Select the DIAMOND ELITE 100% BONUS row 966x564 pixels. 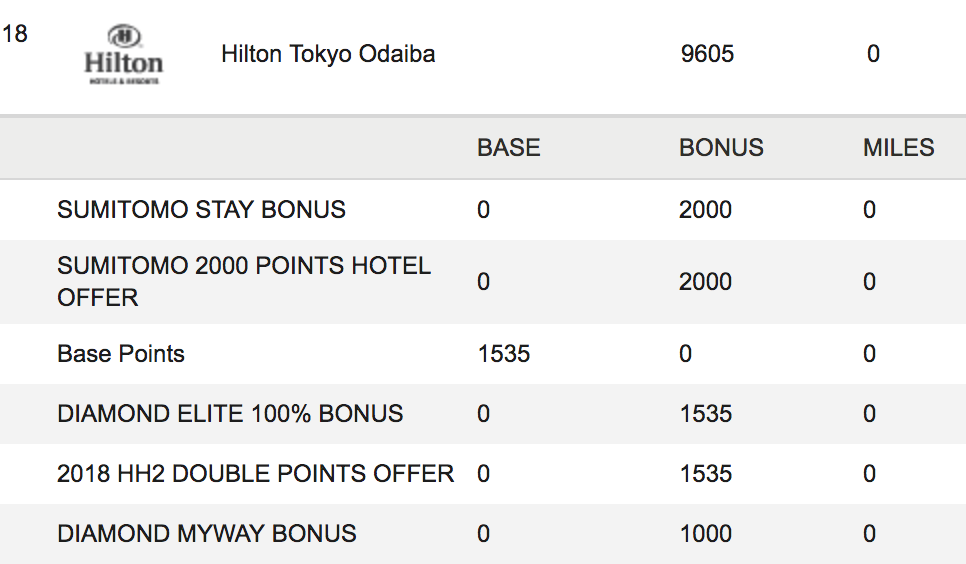pos(483,414)
